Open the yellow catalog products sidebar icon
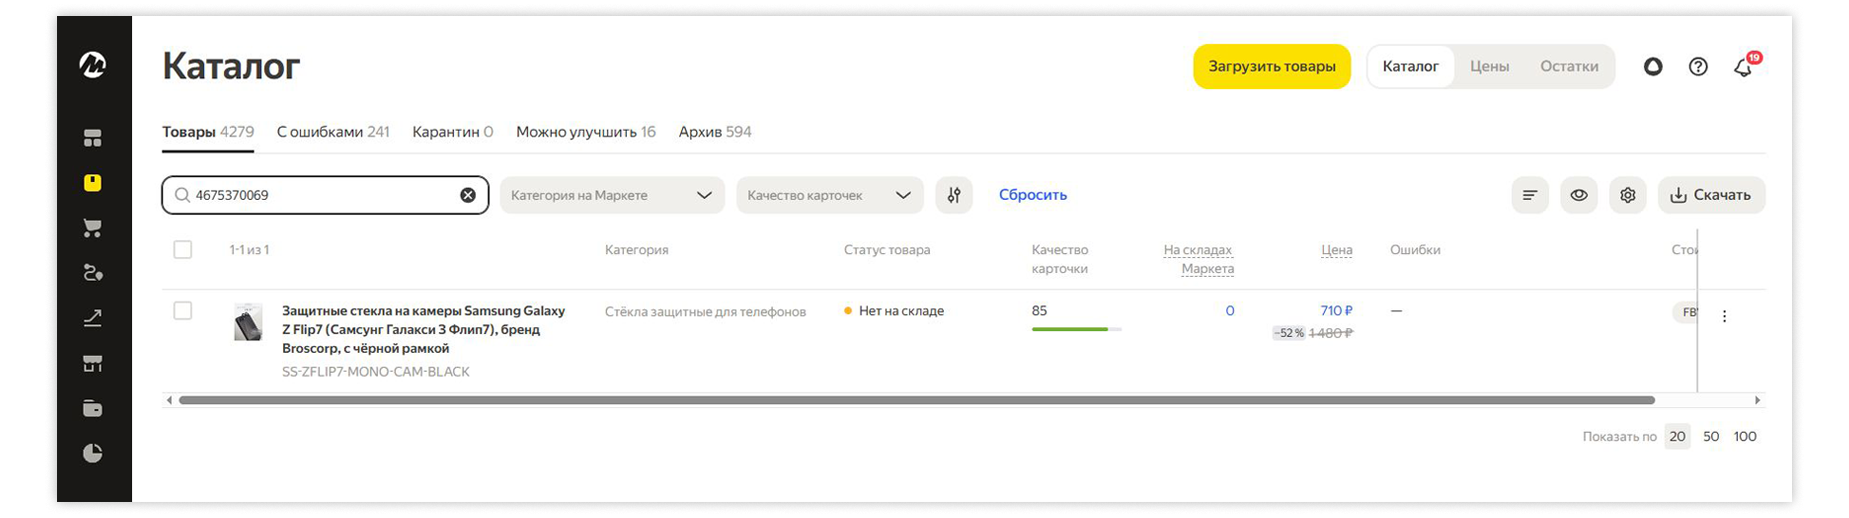 tap(93, 183)
